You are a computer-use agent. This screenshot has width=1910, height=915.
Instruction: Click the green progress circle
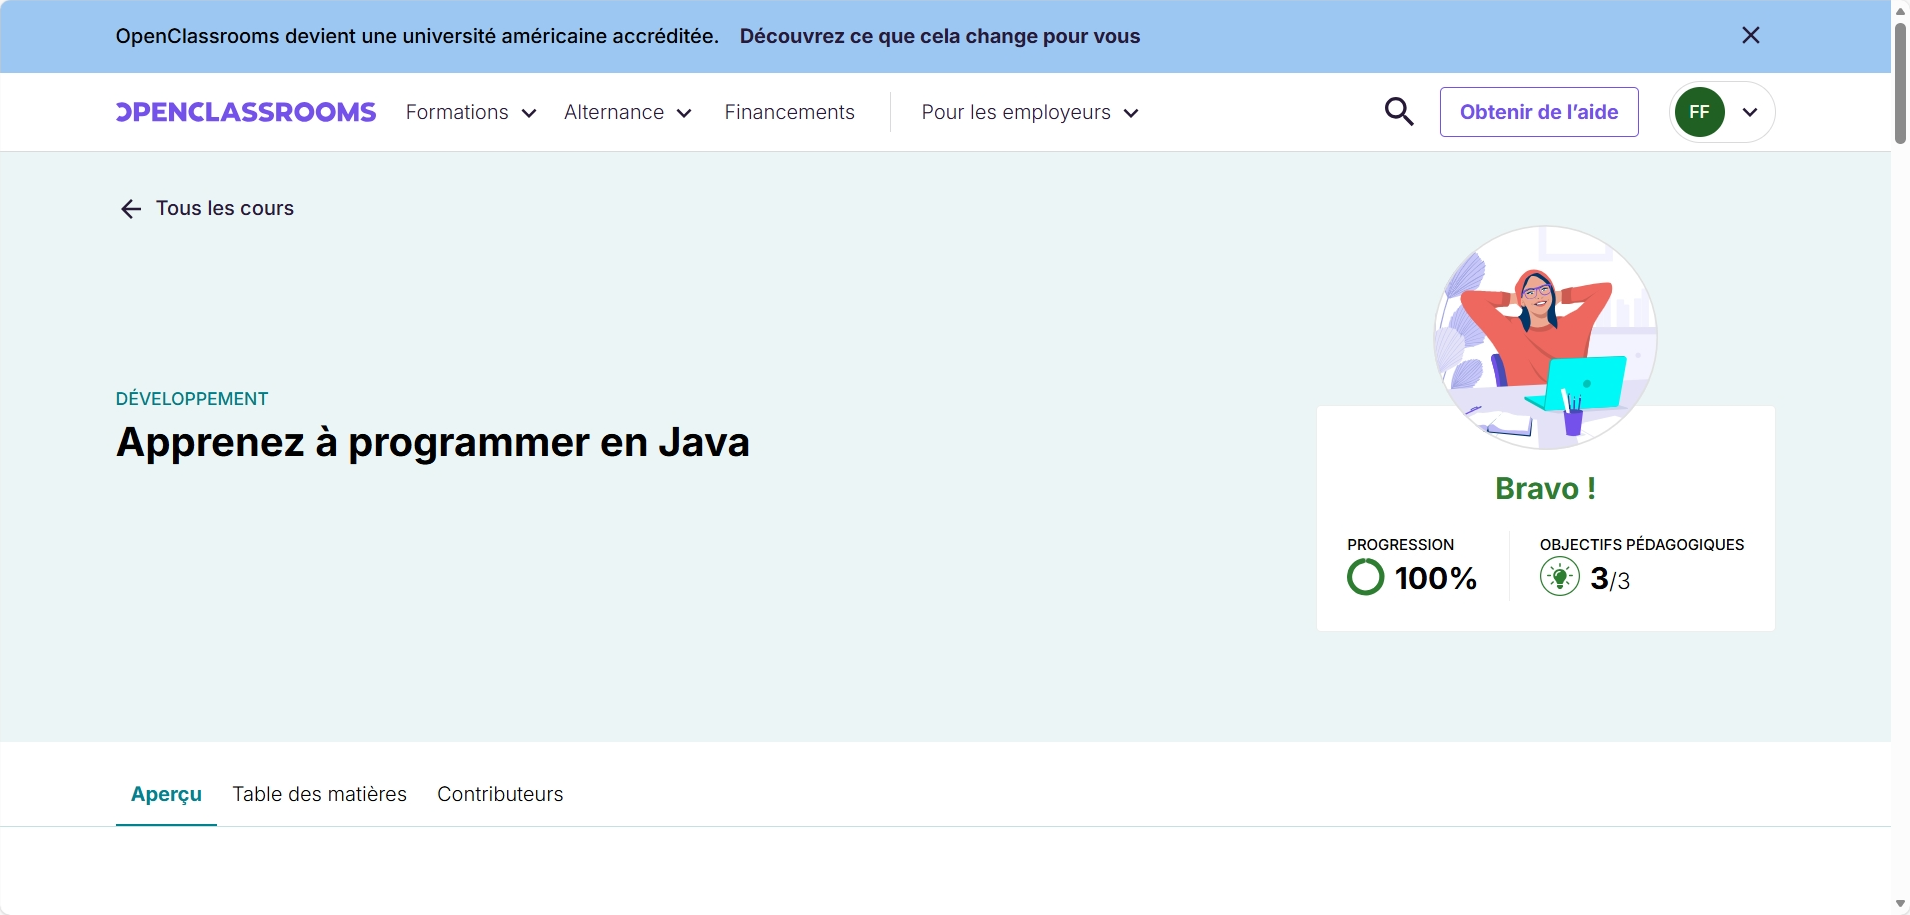1366,577
